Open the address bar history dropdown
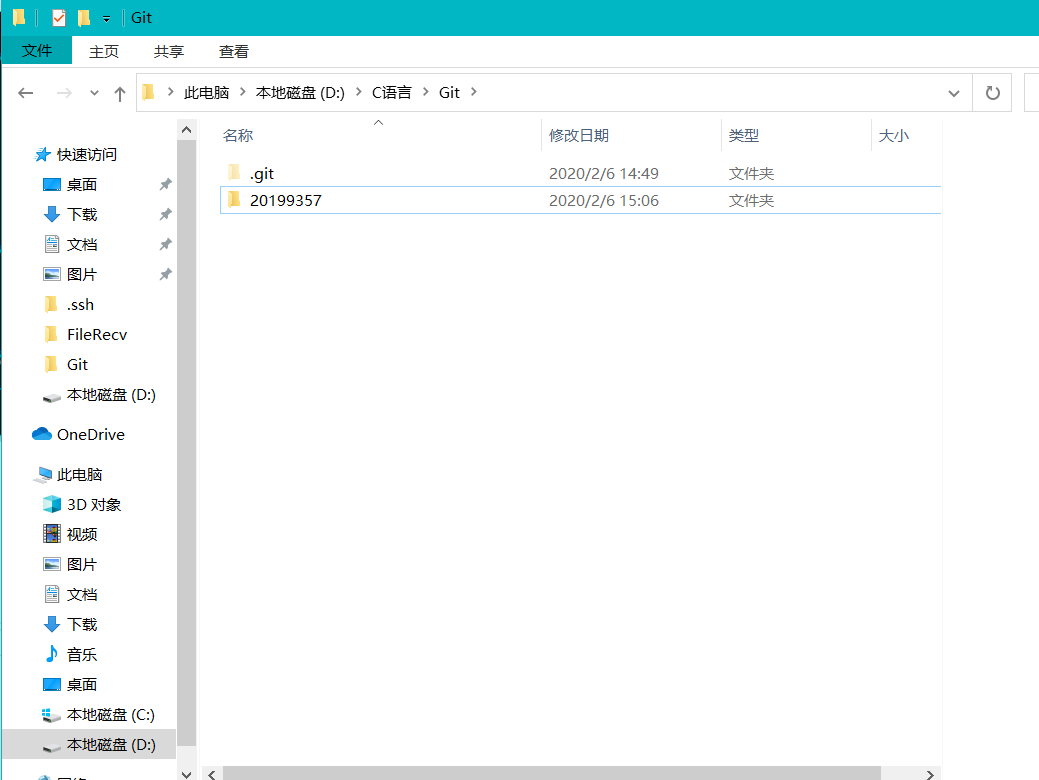This screenshot has width=1039, height=780. pos(954,93)
